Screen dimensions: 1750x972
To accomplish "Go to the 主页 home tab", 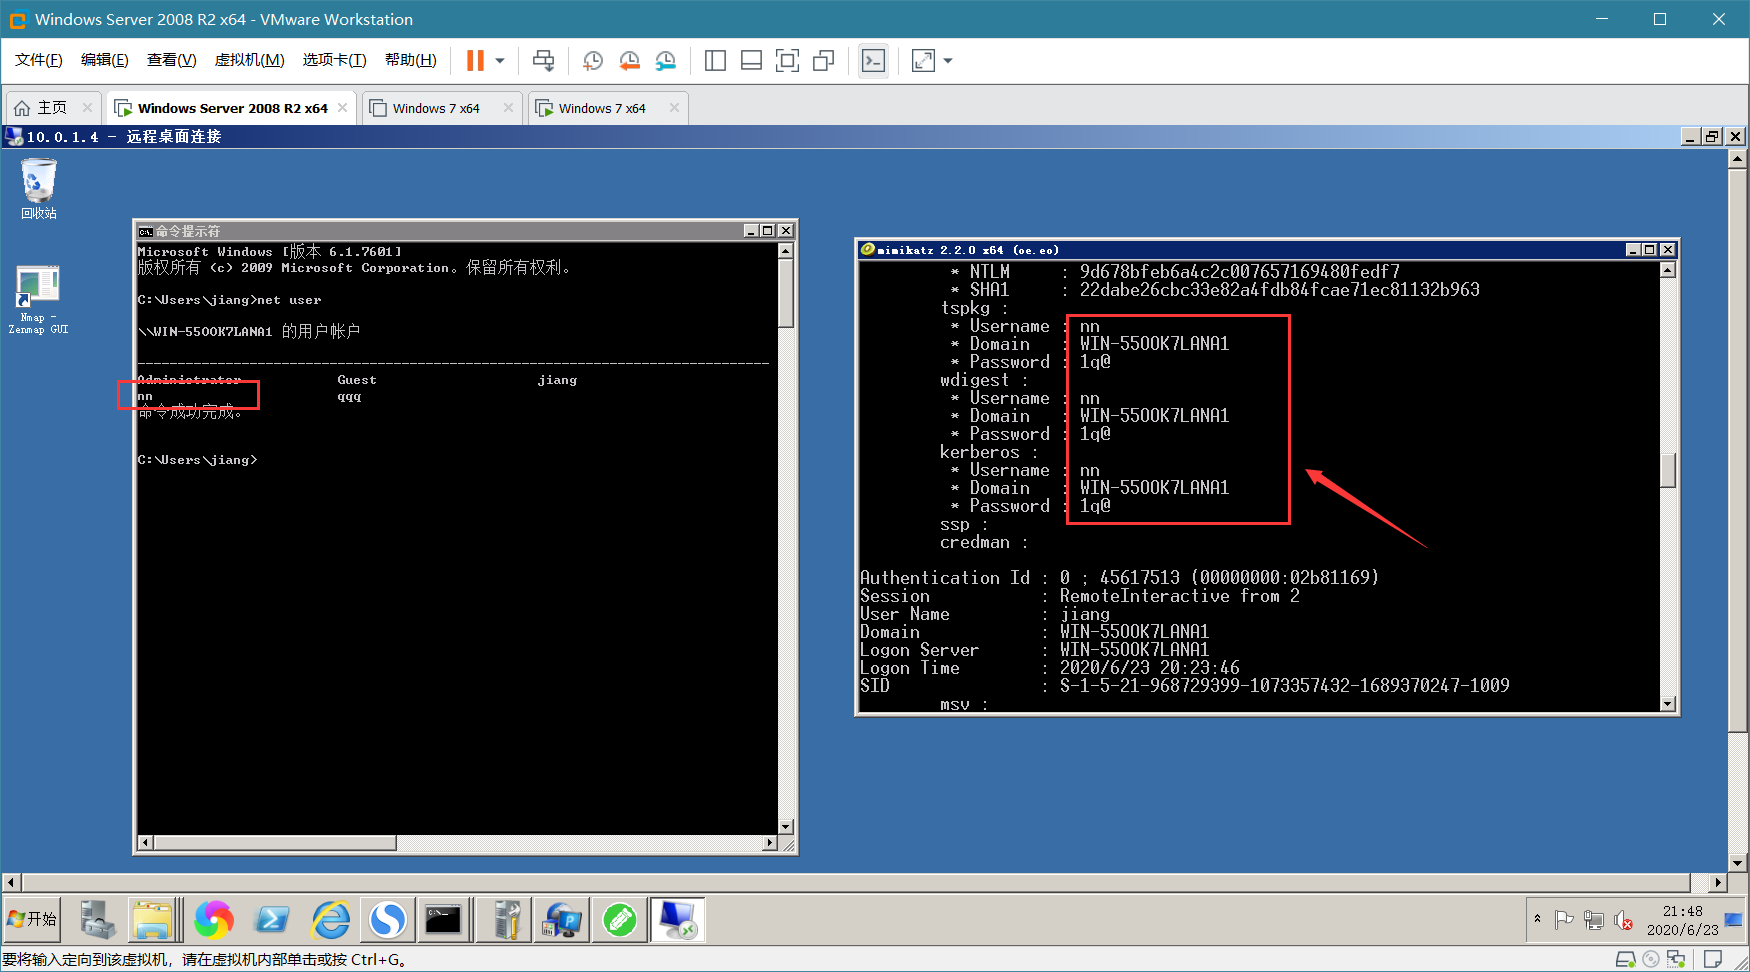I will 52,108.
